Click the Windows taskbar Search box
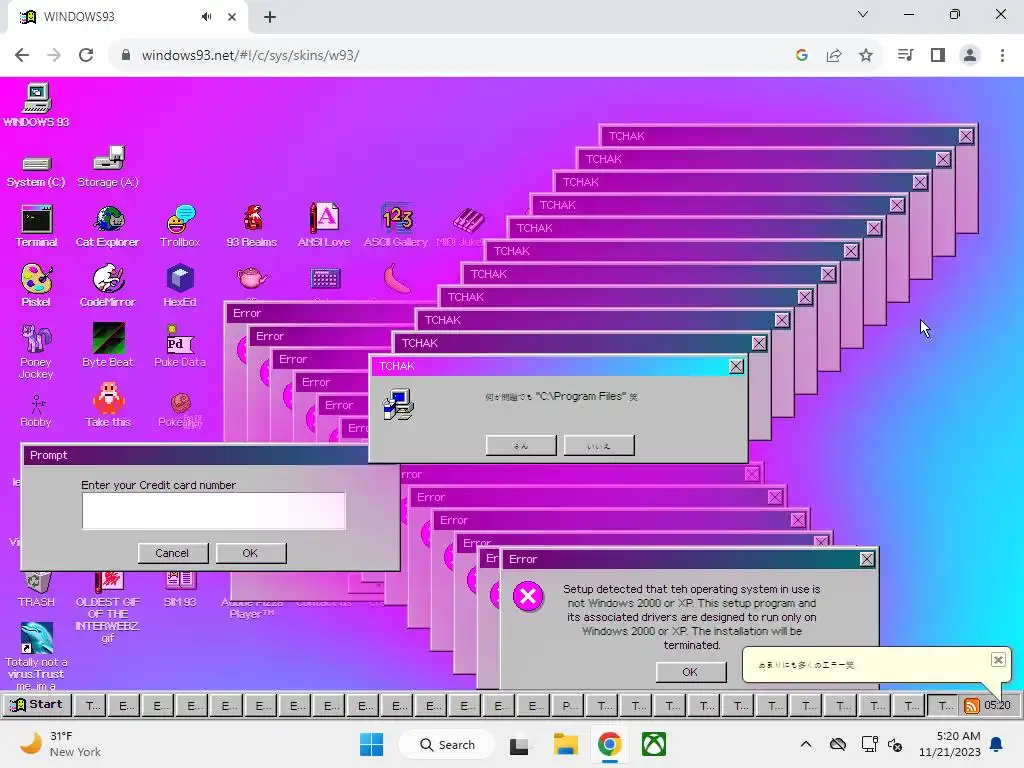 [447, 744]
